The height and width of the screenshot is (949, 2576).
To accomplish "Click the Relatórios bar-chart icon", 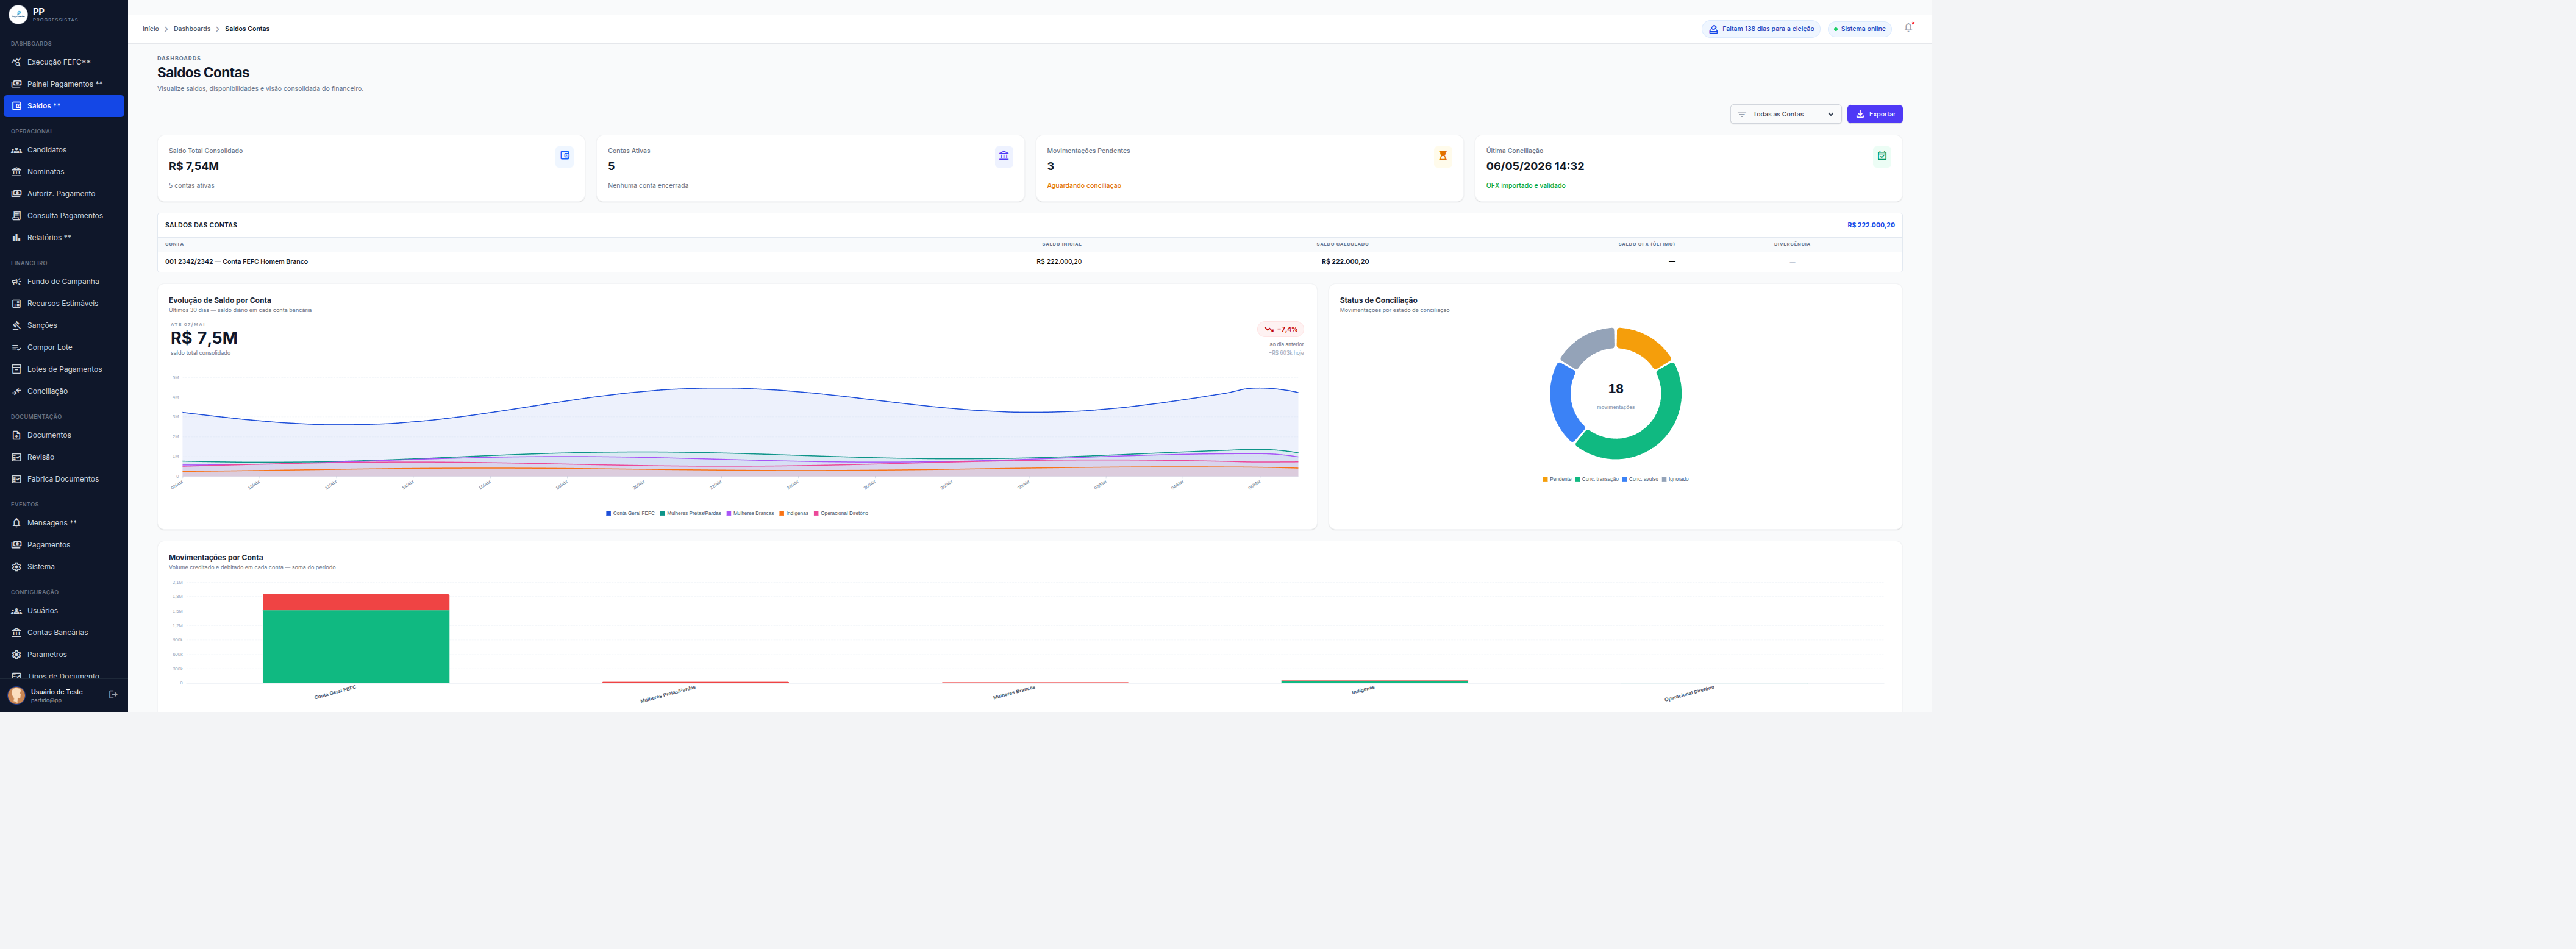I will (x=16, y=238).
